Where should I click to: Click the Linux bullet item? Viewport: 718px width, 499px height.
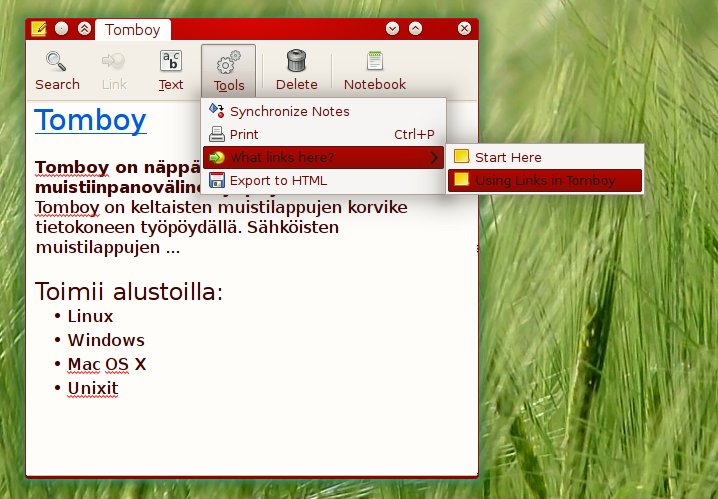[x=90, y=316]
